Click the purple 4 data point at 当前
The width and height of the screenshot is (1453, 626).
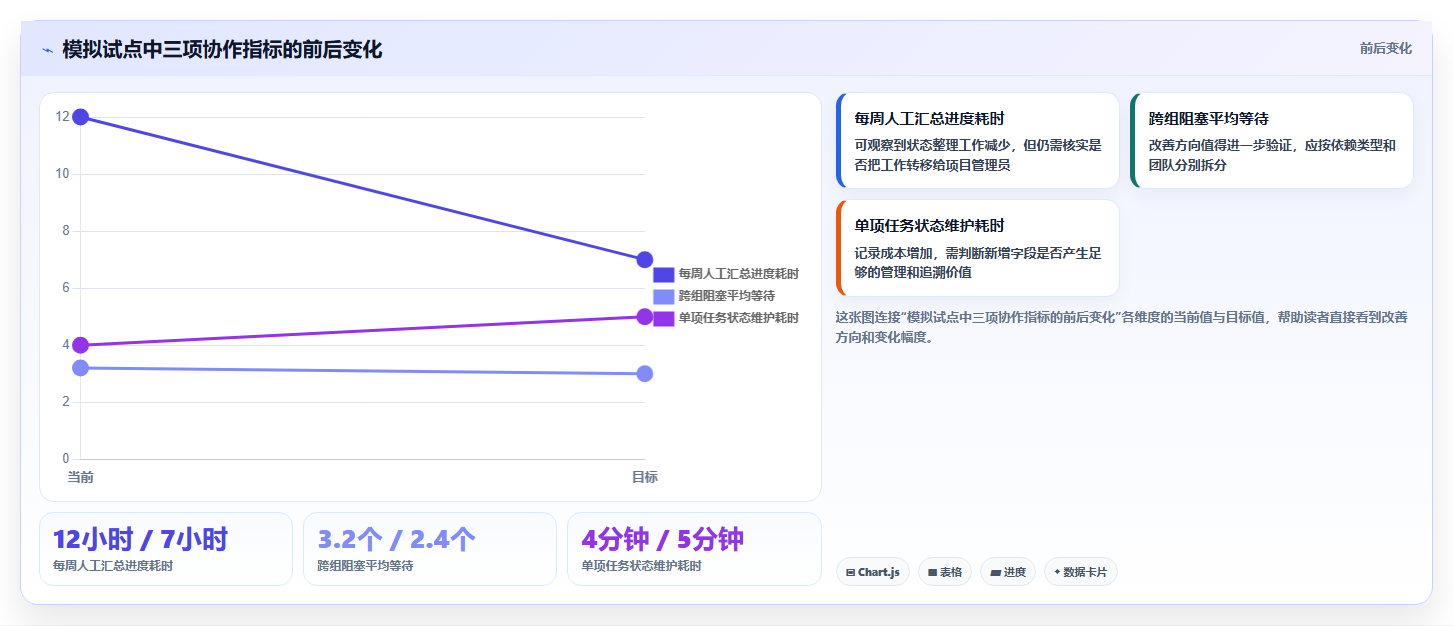[81, 345]
